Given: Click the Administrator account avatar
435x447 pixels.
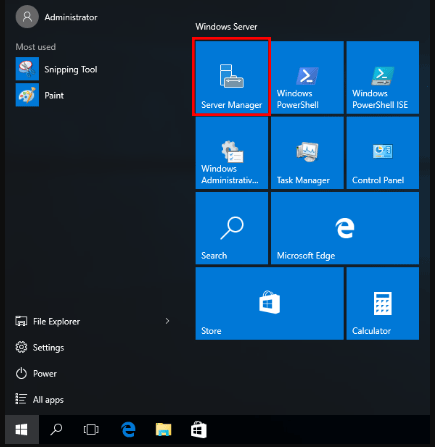Looking at the screenshot, I should pyautogui.click(x=27, y=17).
